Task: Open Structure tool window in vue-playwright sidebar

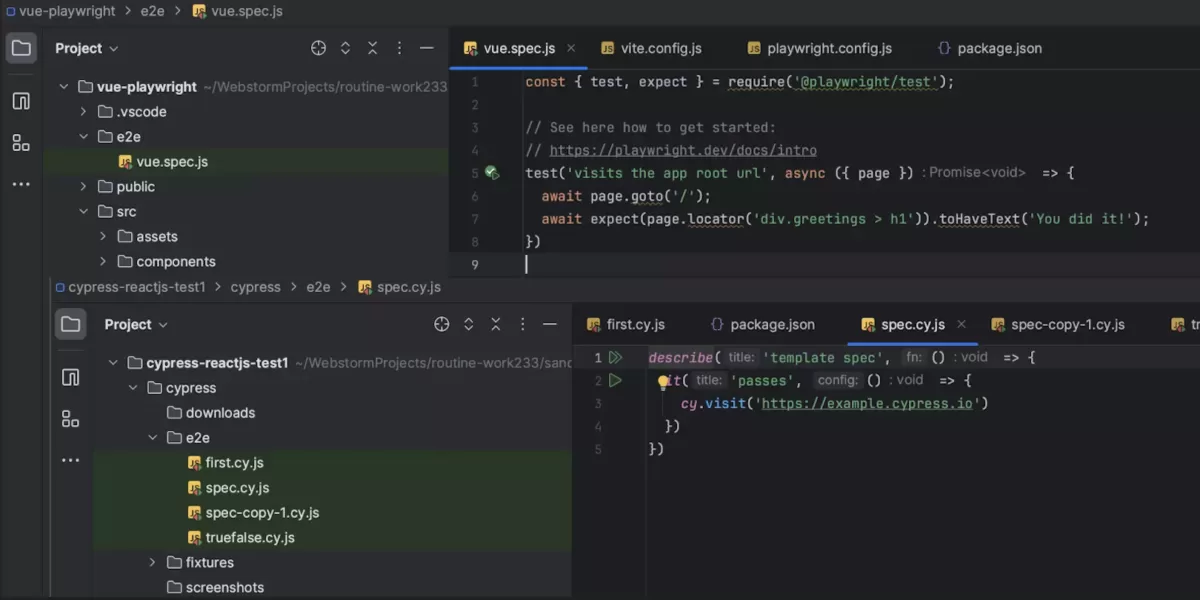Action: coord(21,101)
